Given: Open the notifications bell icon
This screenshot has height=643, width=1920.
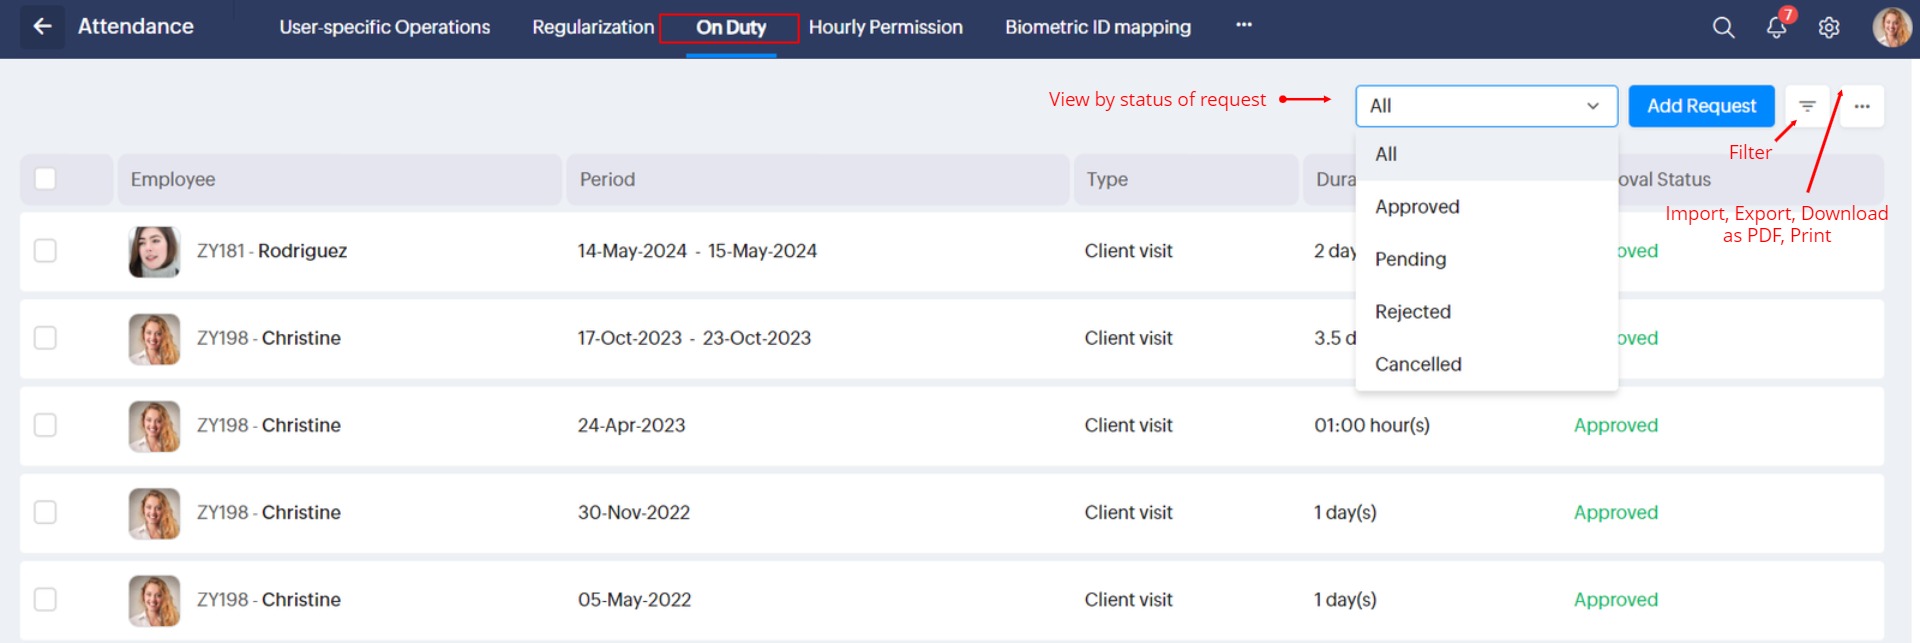Looking at the screenshot, I should (x=1776, y=28).
